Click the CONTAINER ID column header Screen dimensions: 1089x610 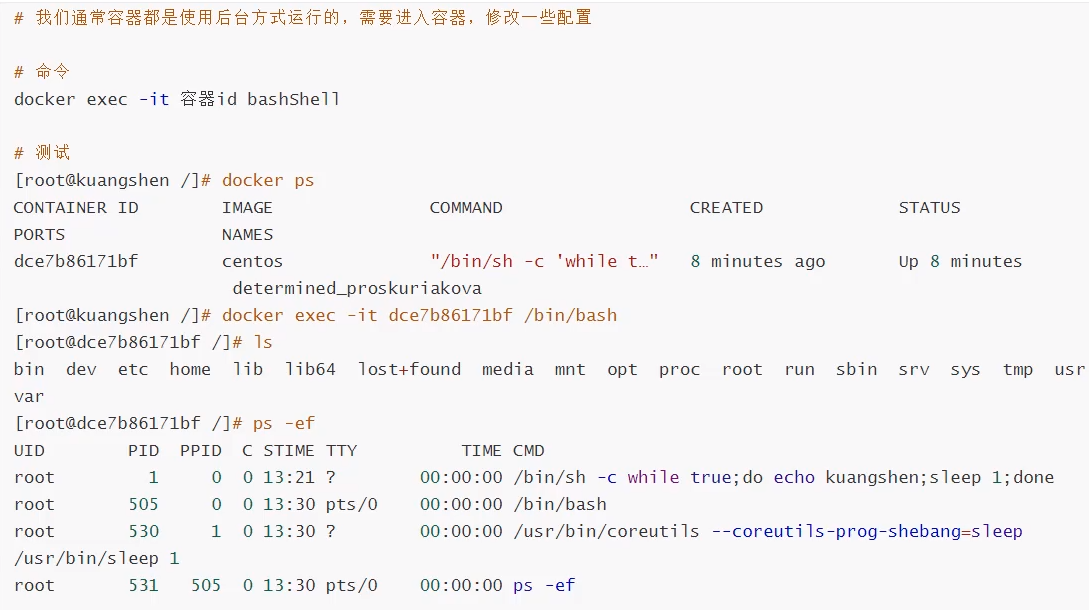click(x=76, y=208)
